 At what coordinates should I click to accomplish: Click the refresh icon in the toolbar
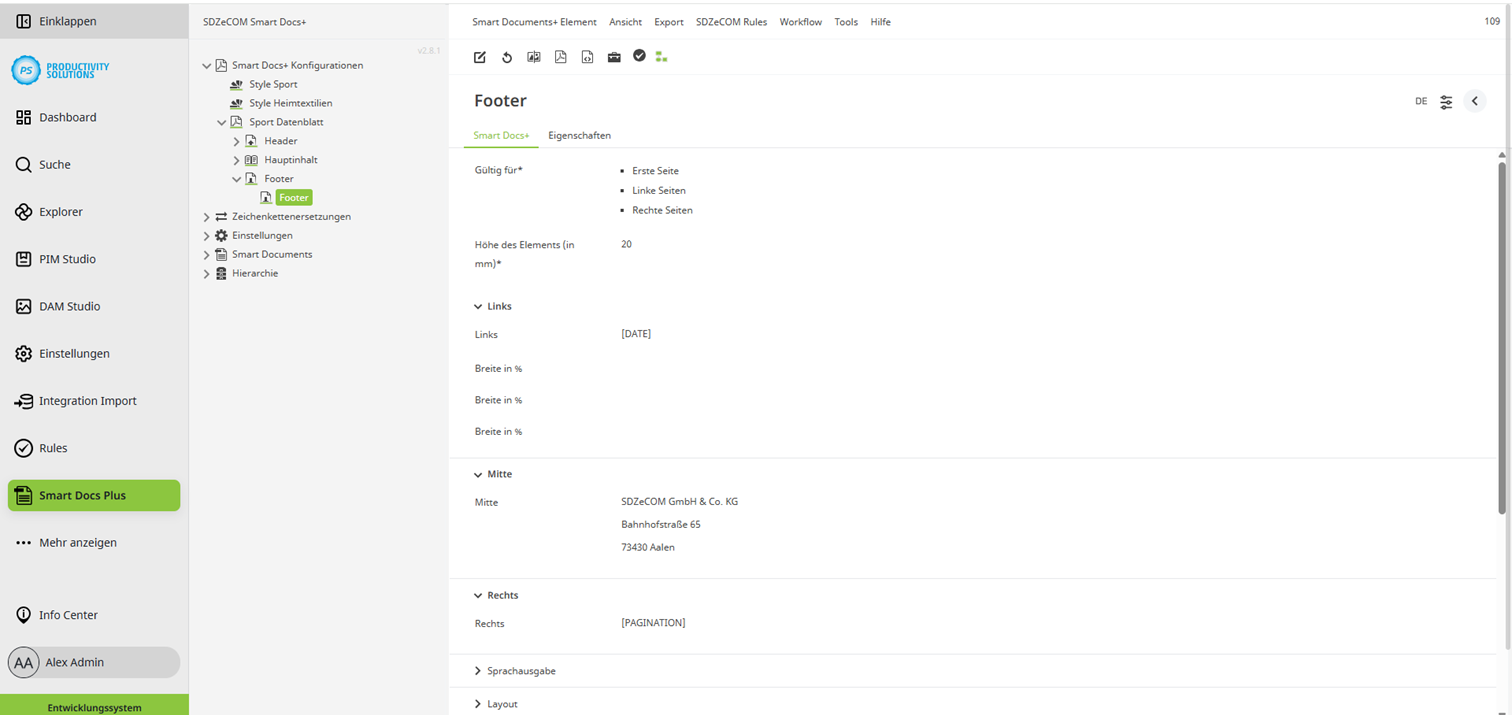tap(507, 57)
